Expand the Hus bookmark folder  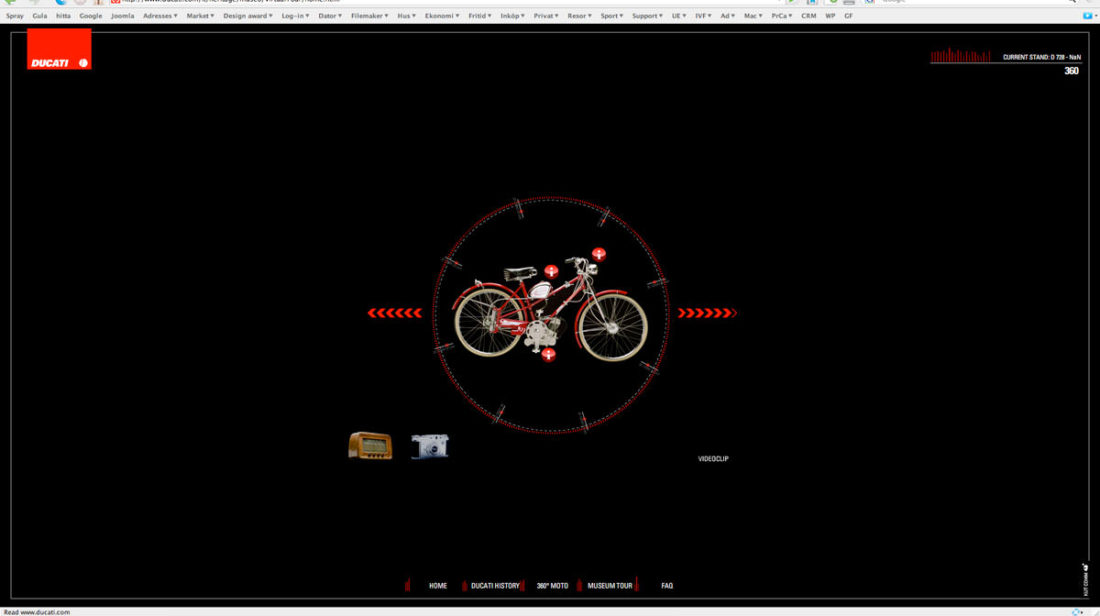point(406,15)
